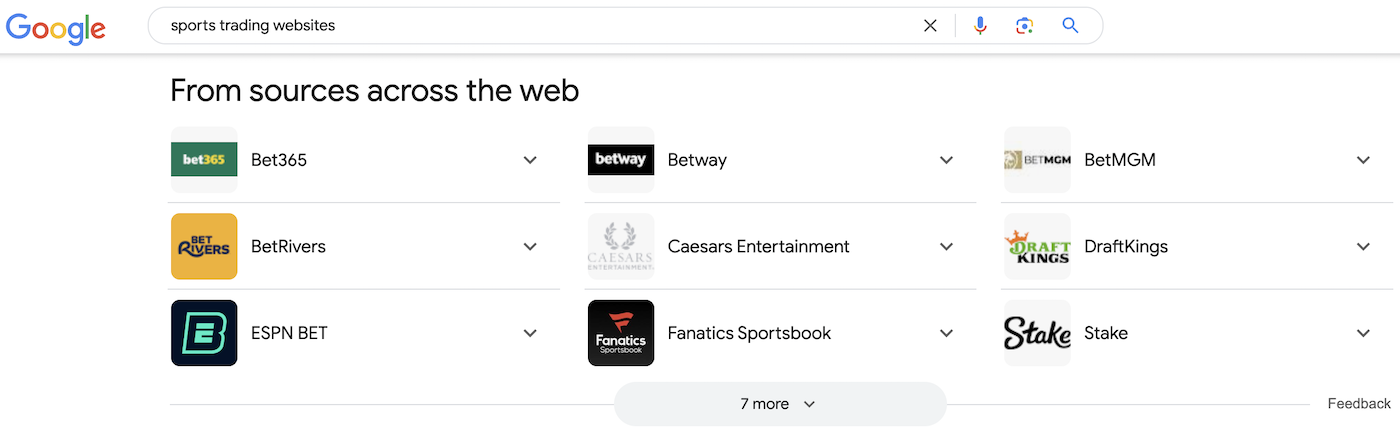Screen dimensions: 1400x434
Task: Start a voice search with microphone
Action: point(980,26)
